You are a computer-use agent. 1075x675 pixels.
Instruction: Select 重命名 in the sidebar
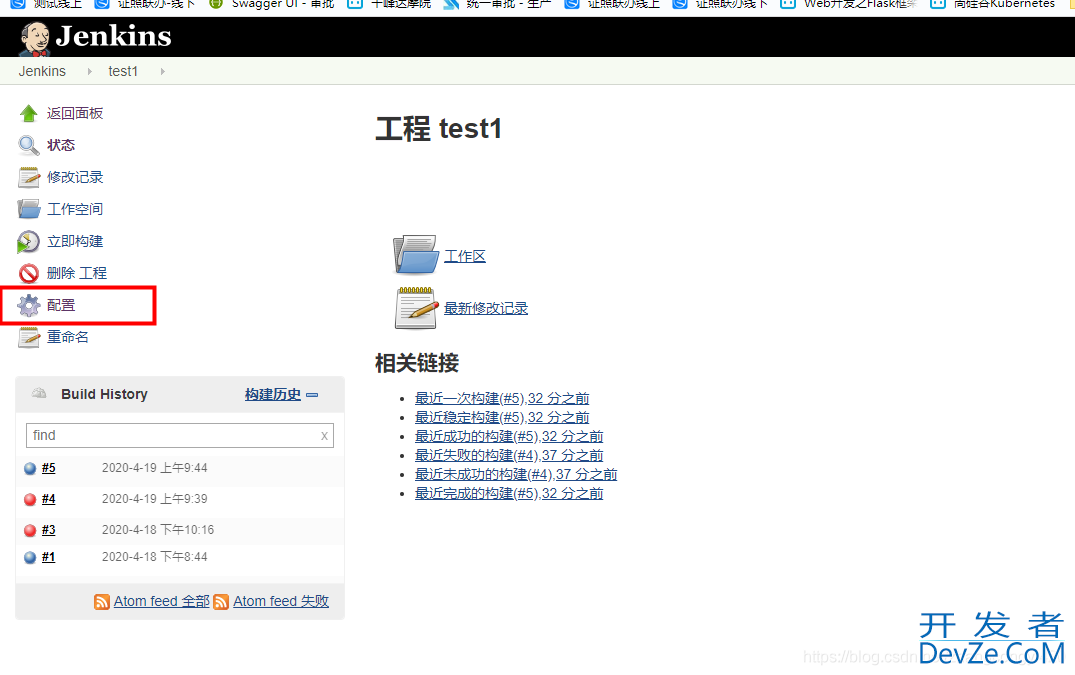(x=68, y=337)
